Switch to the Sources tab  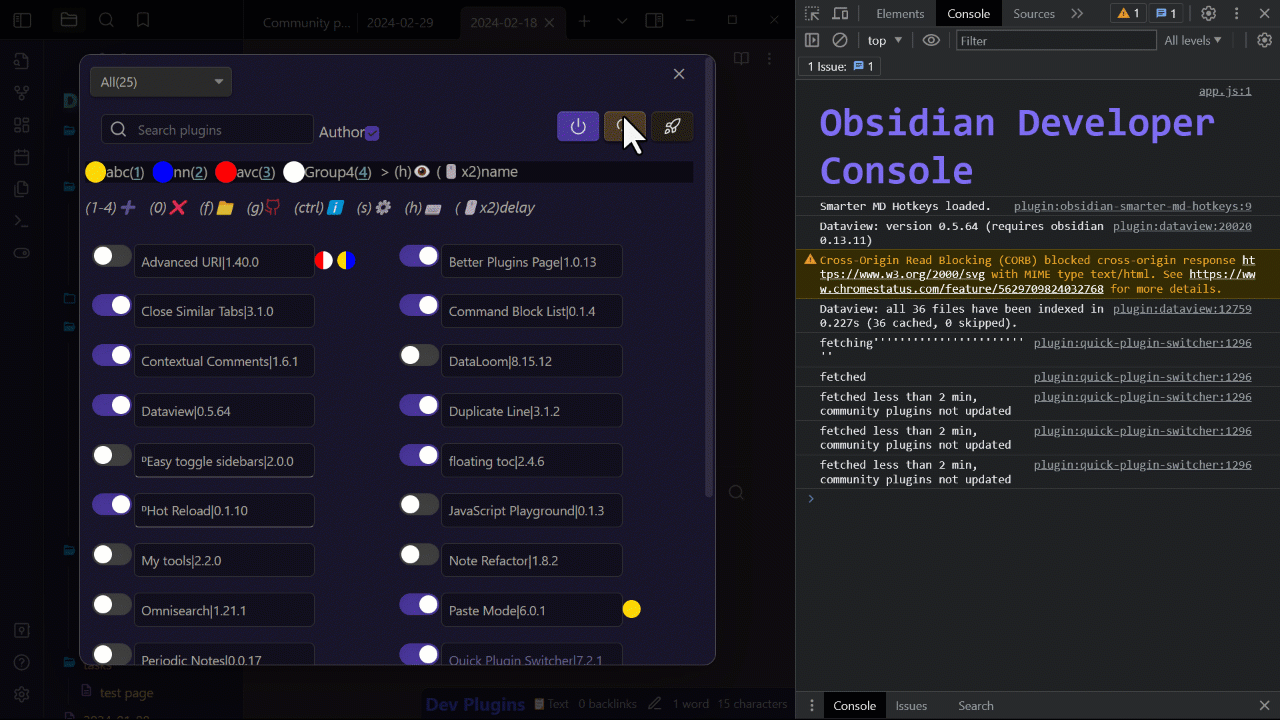point(1034,13)
